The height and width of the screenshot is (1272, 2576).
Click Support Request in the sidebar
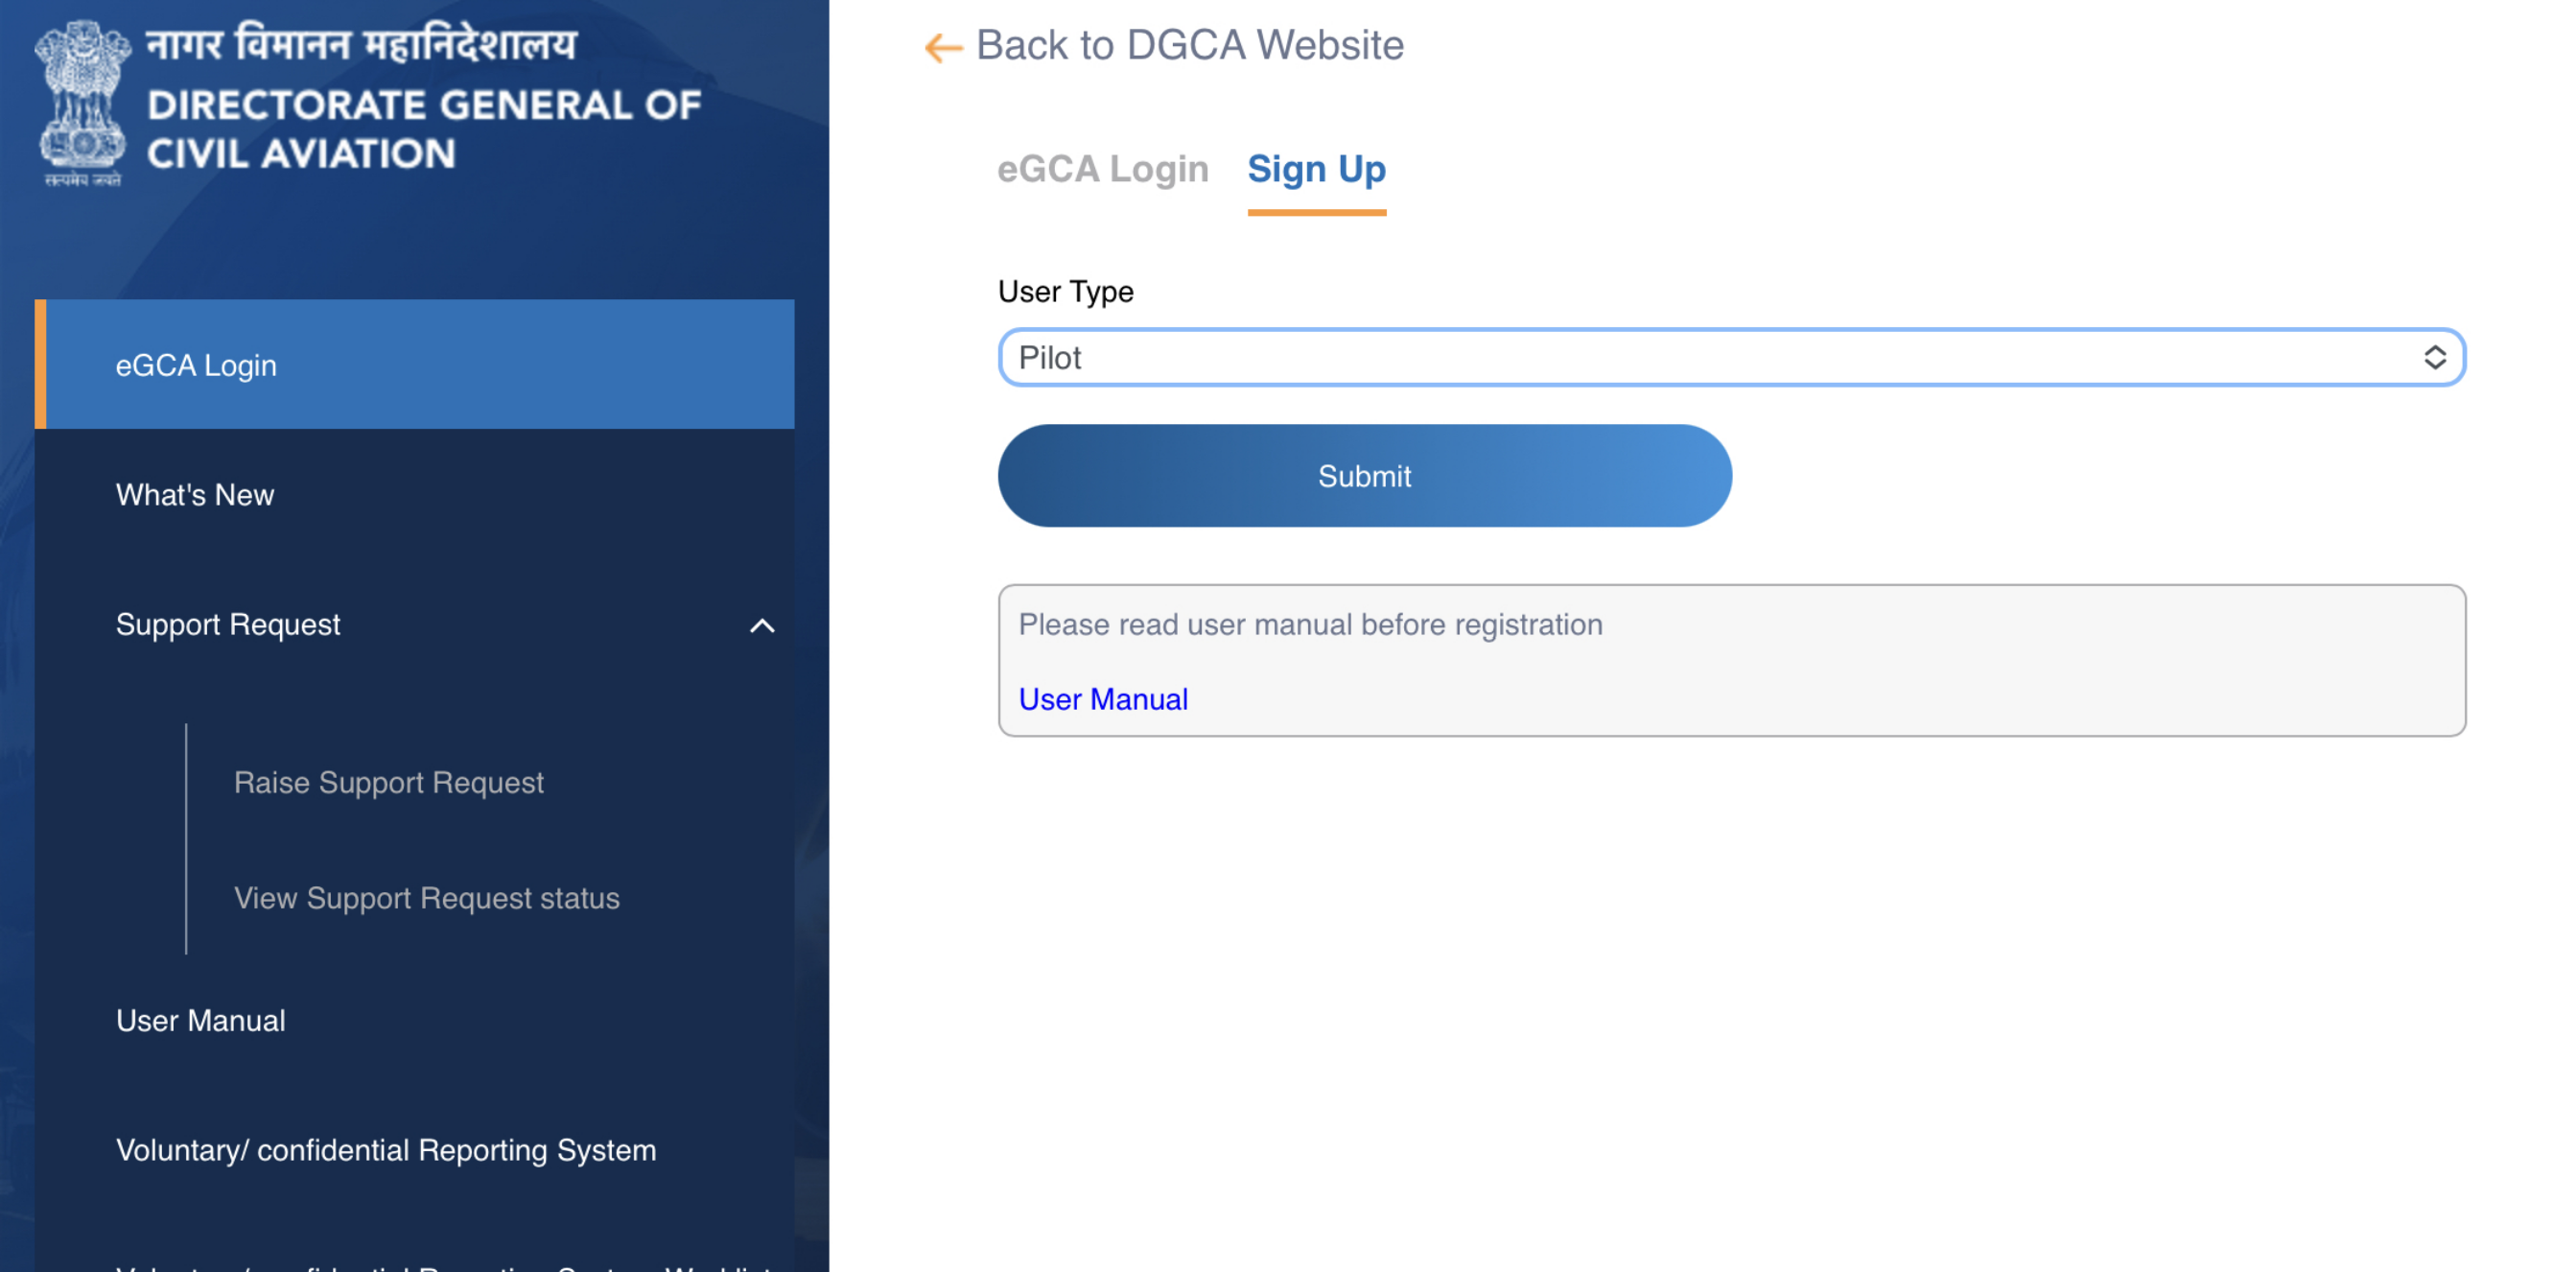227,625
